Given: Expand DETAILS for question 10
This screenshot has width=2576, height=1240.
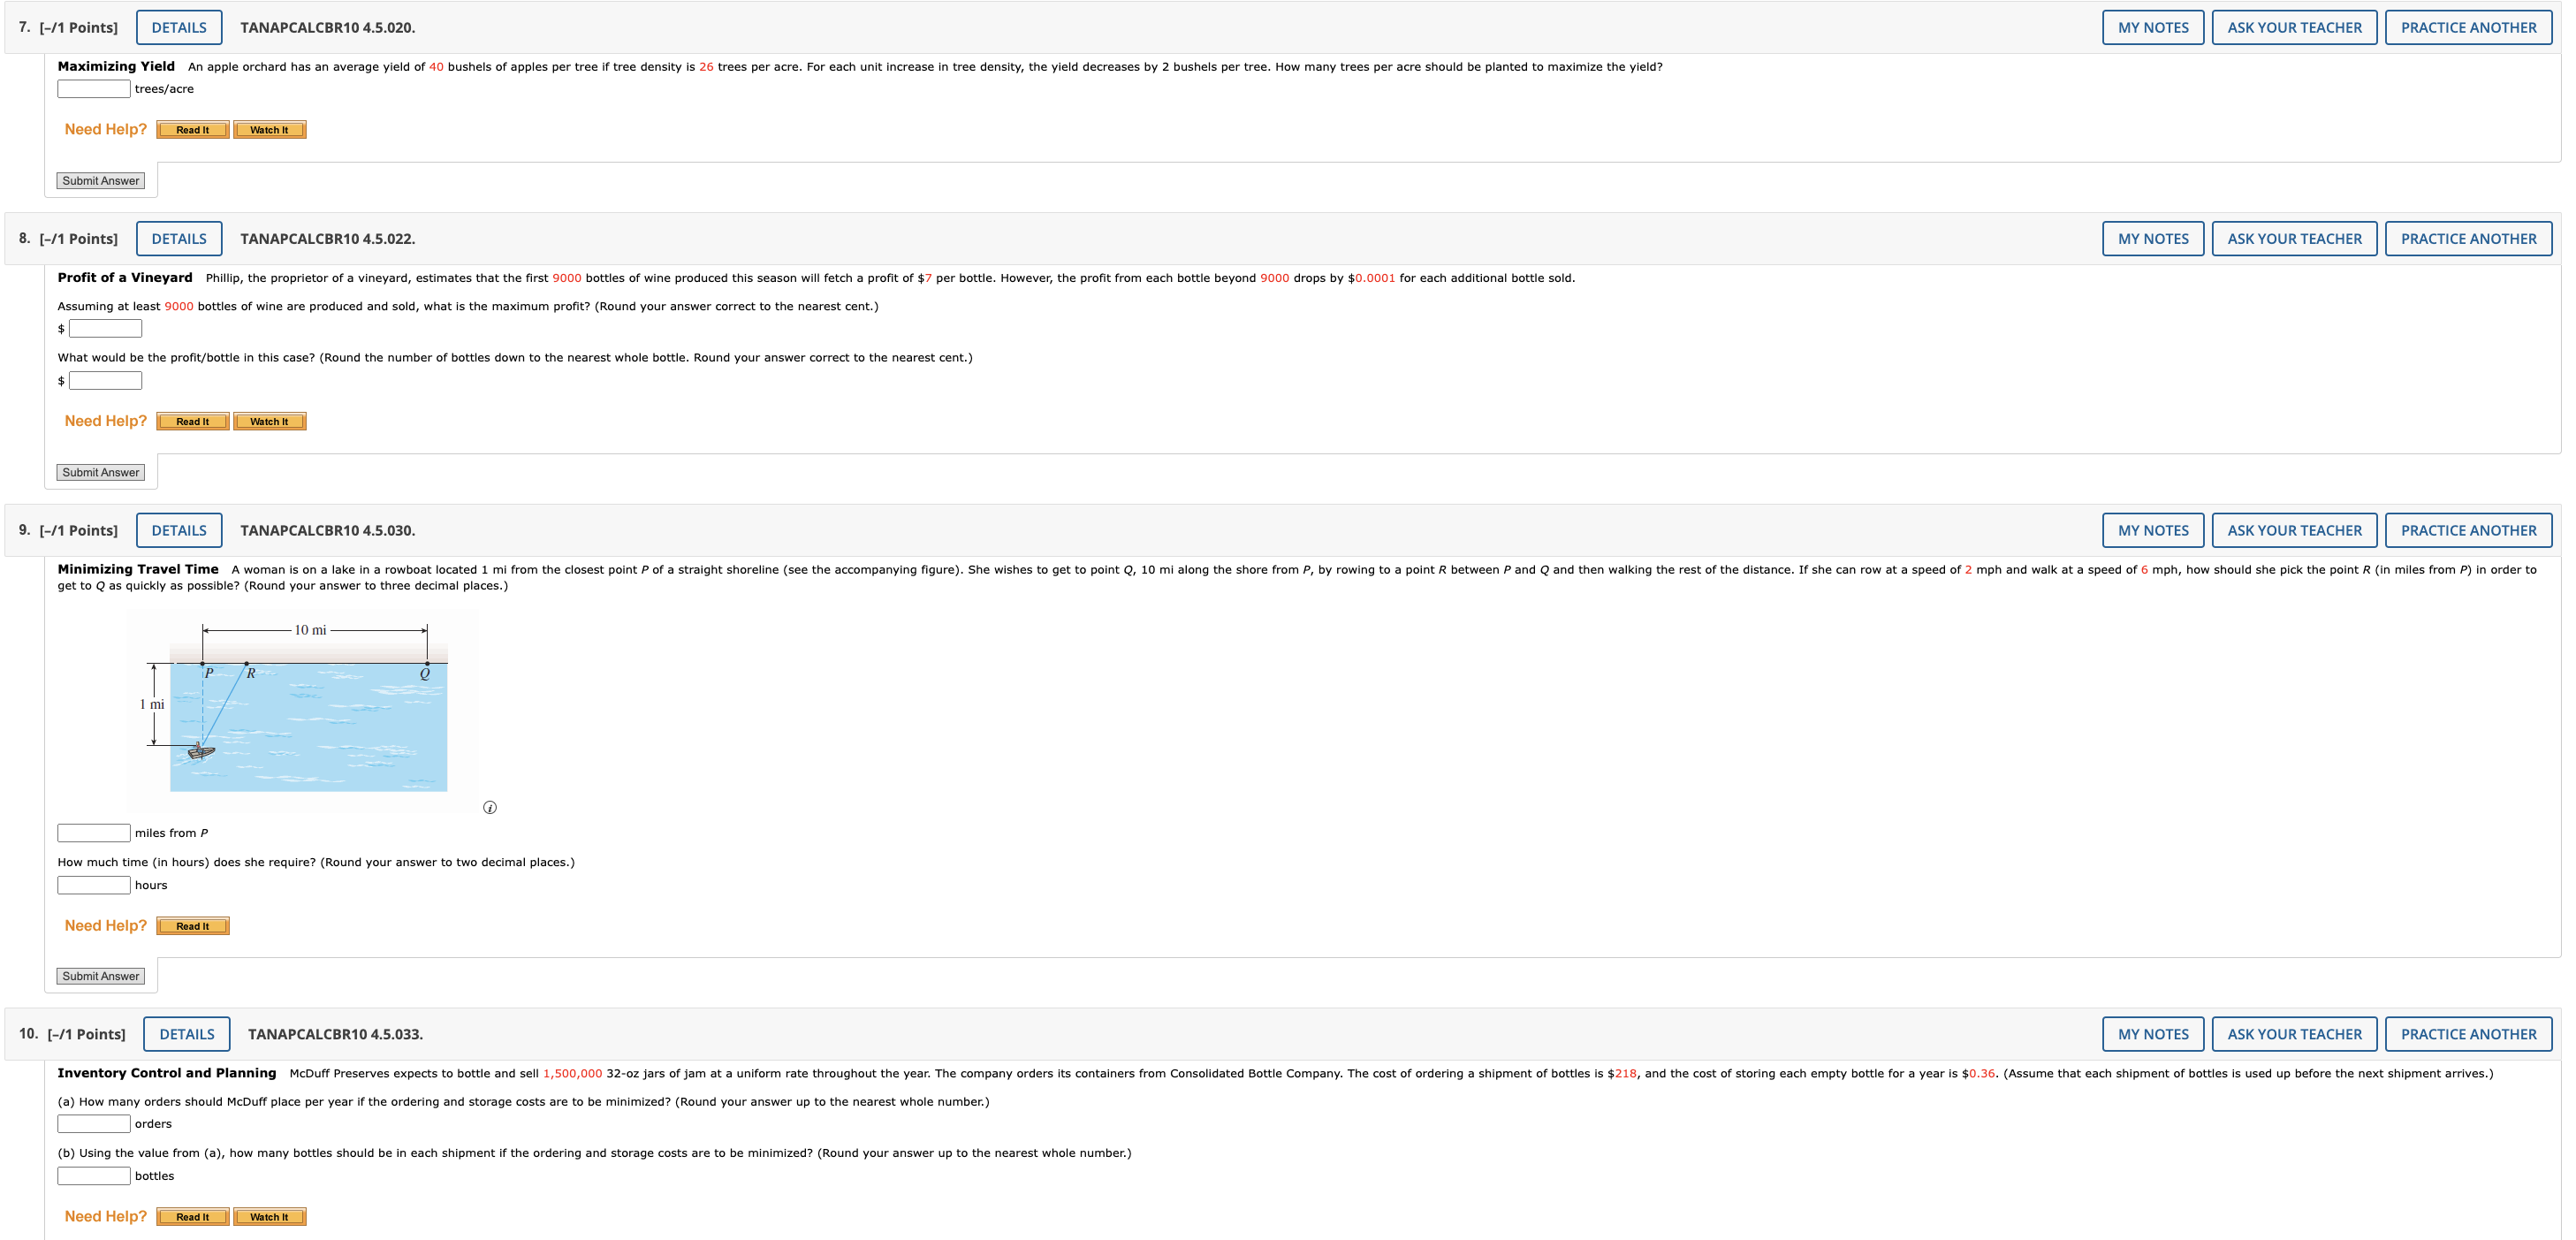Looking at the screenshot, I should (187, 1035).
